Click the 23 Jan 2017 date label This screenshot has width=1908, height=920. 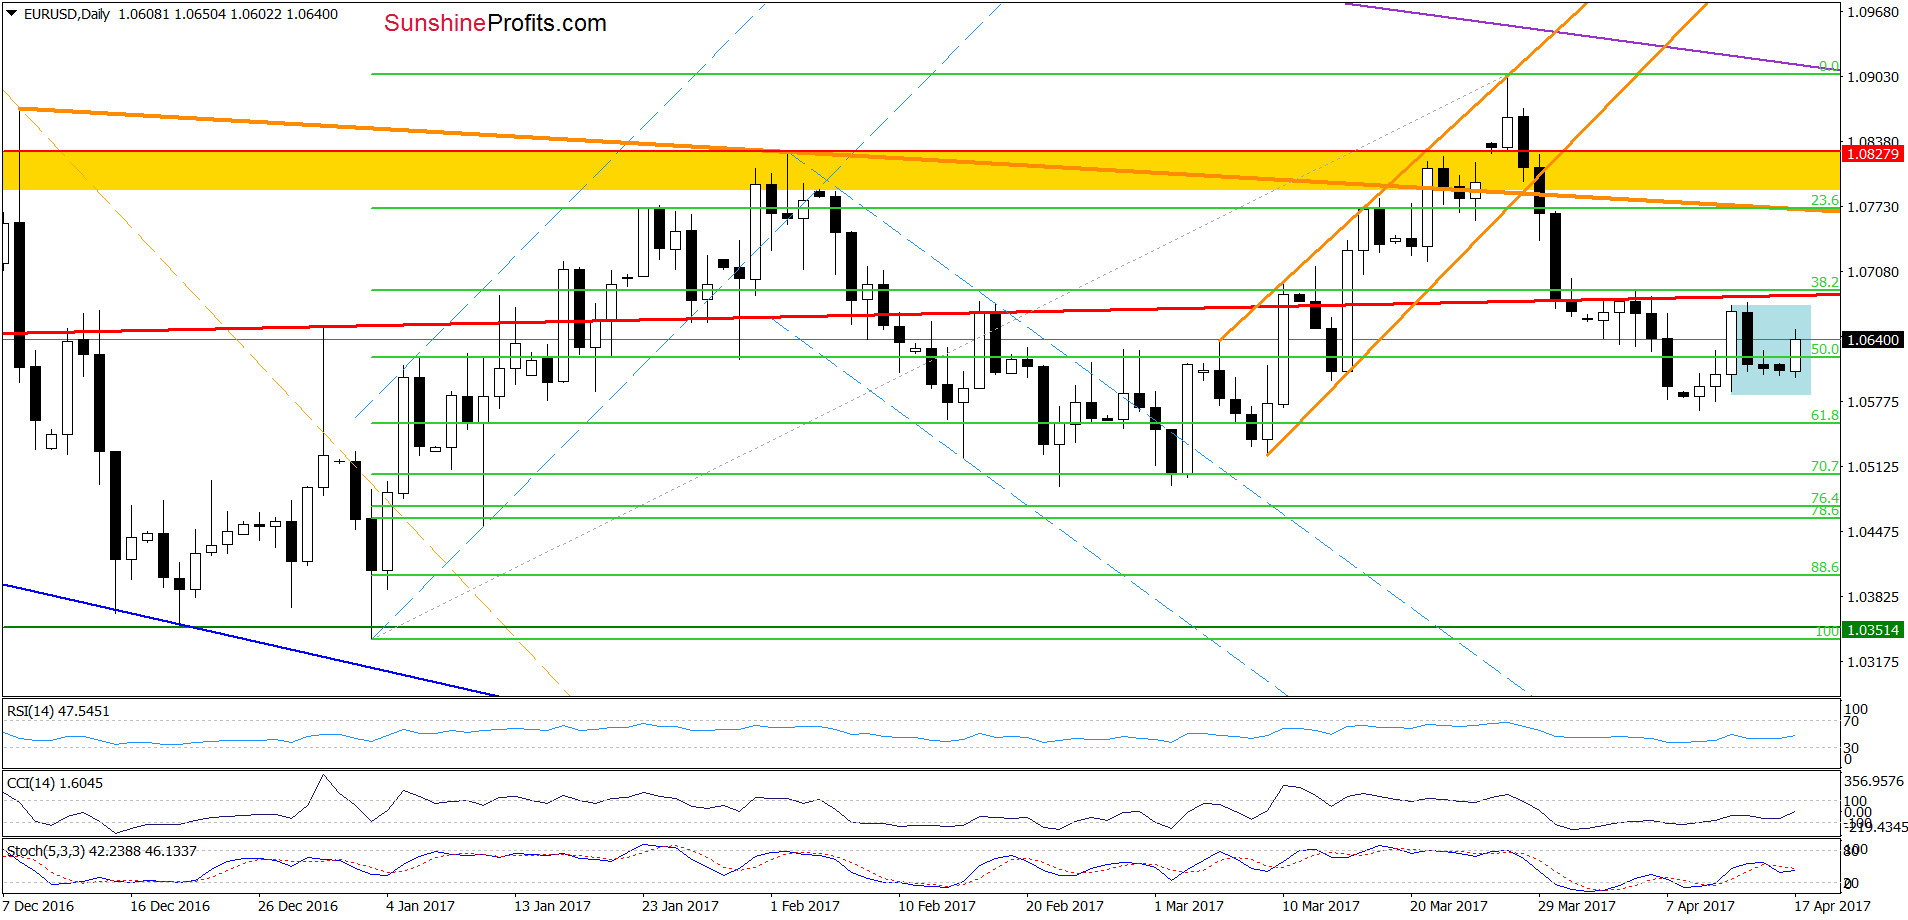[x=680, y=906]
